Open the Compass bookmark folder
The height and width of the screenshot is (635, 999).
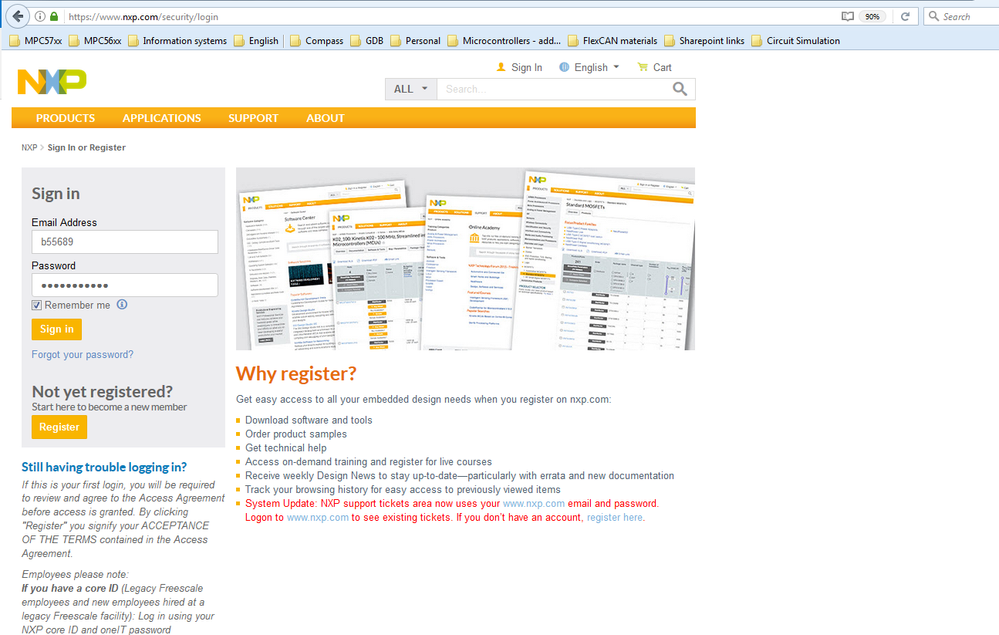coord(317,41)
